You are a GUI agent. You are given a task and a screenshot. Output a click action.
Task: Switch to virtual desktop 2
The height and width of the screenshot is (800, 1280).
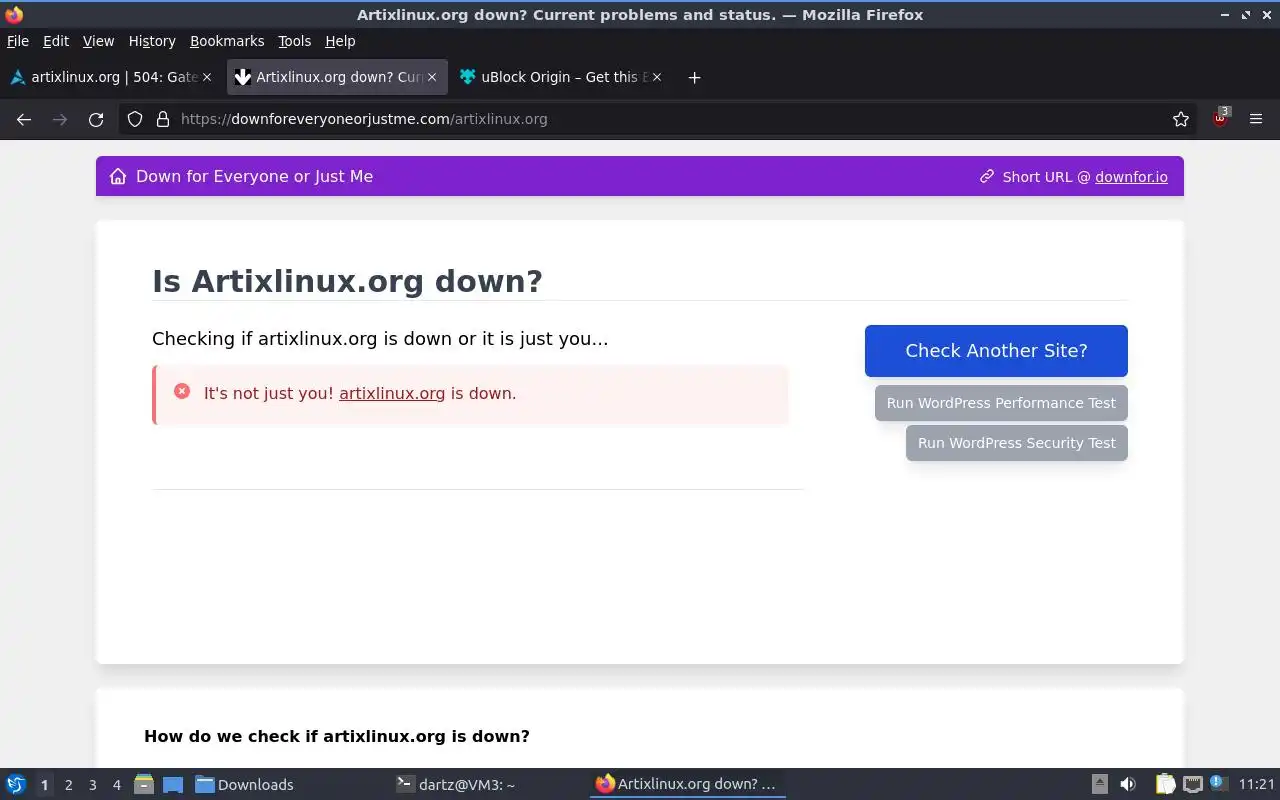[x=68, y=785]
